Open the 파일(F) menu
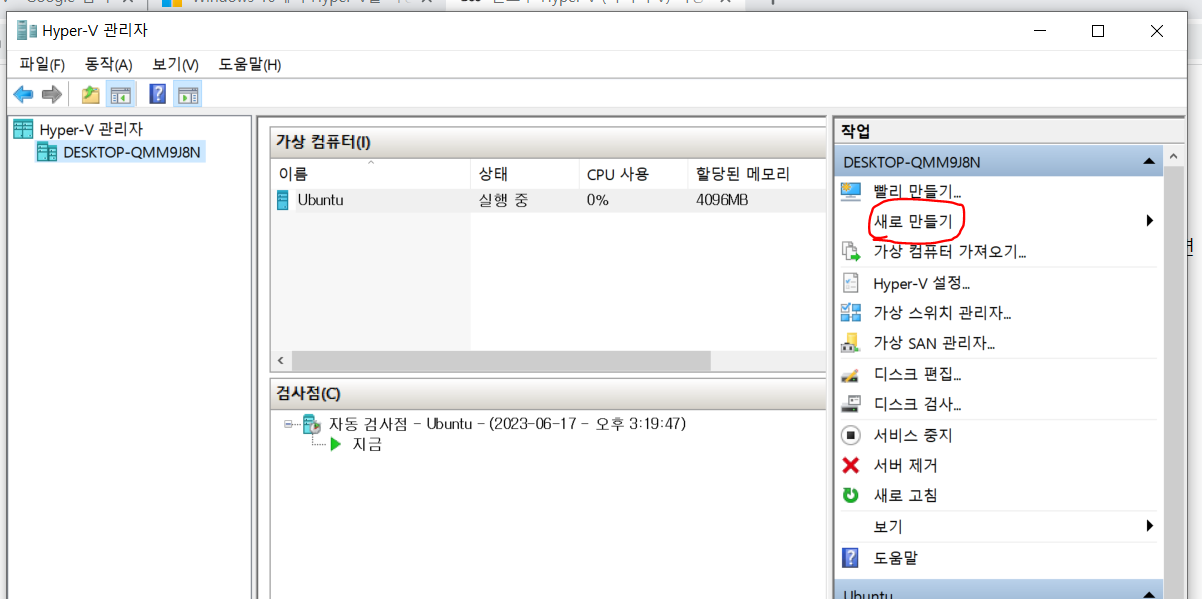The image size is (1202, 599). 42,64
